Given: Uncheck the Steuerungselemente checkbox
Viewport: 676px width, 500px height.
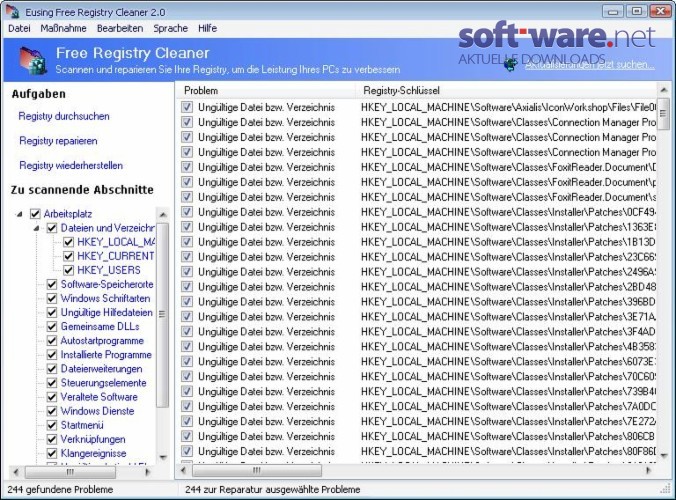Looking at the screenshot, I should [52, 383].
